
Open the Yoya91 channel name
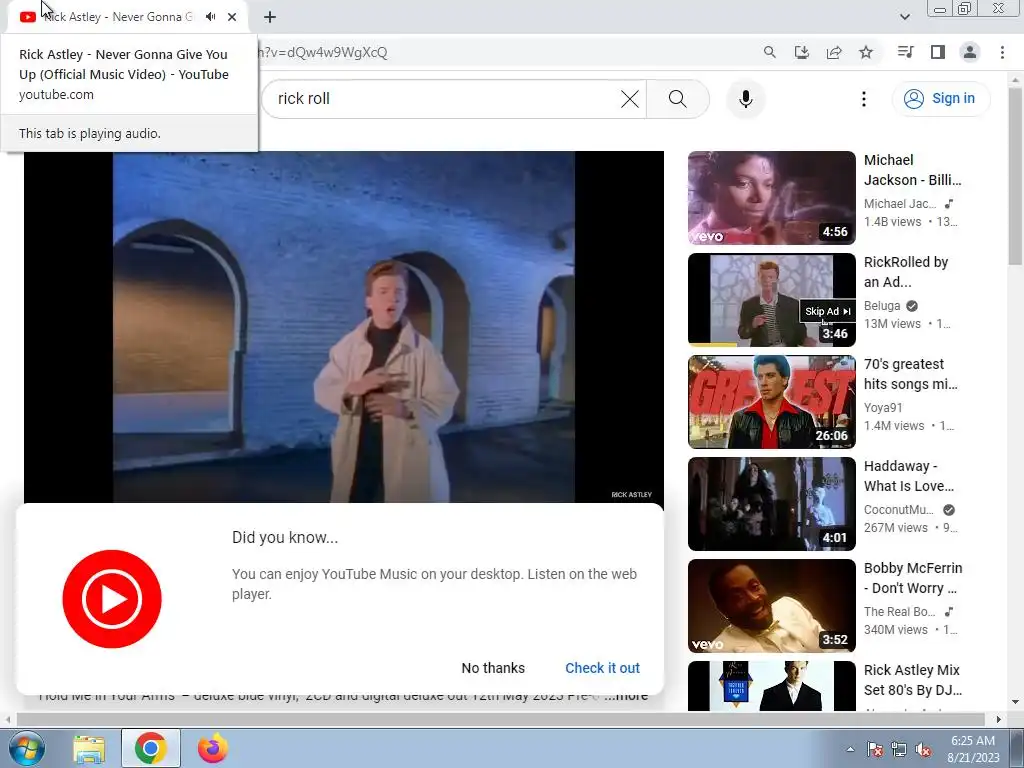(883, 408)
